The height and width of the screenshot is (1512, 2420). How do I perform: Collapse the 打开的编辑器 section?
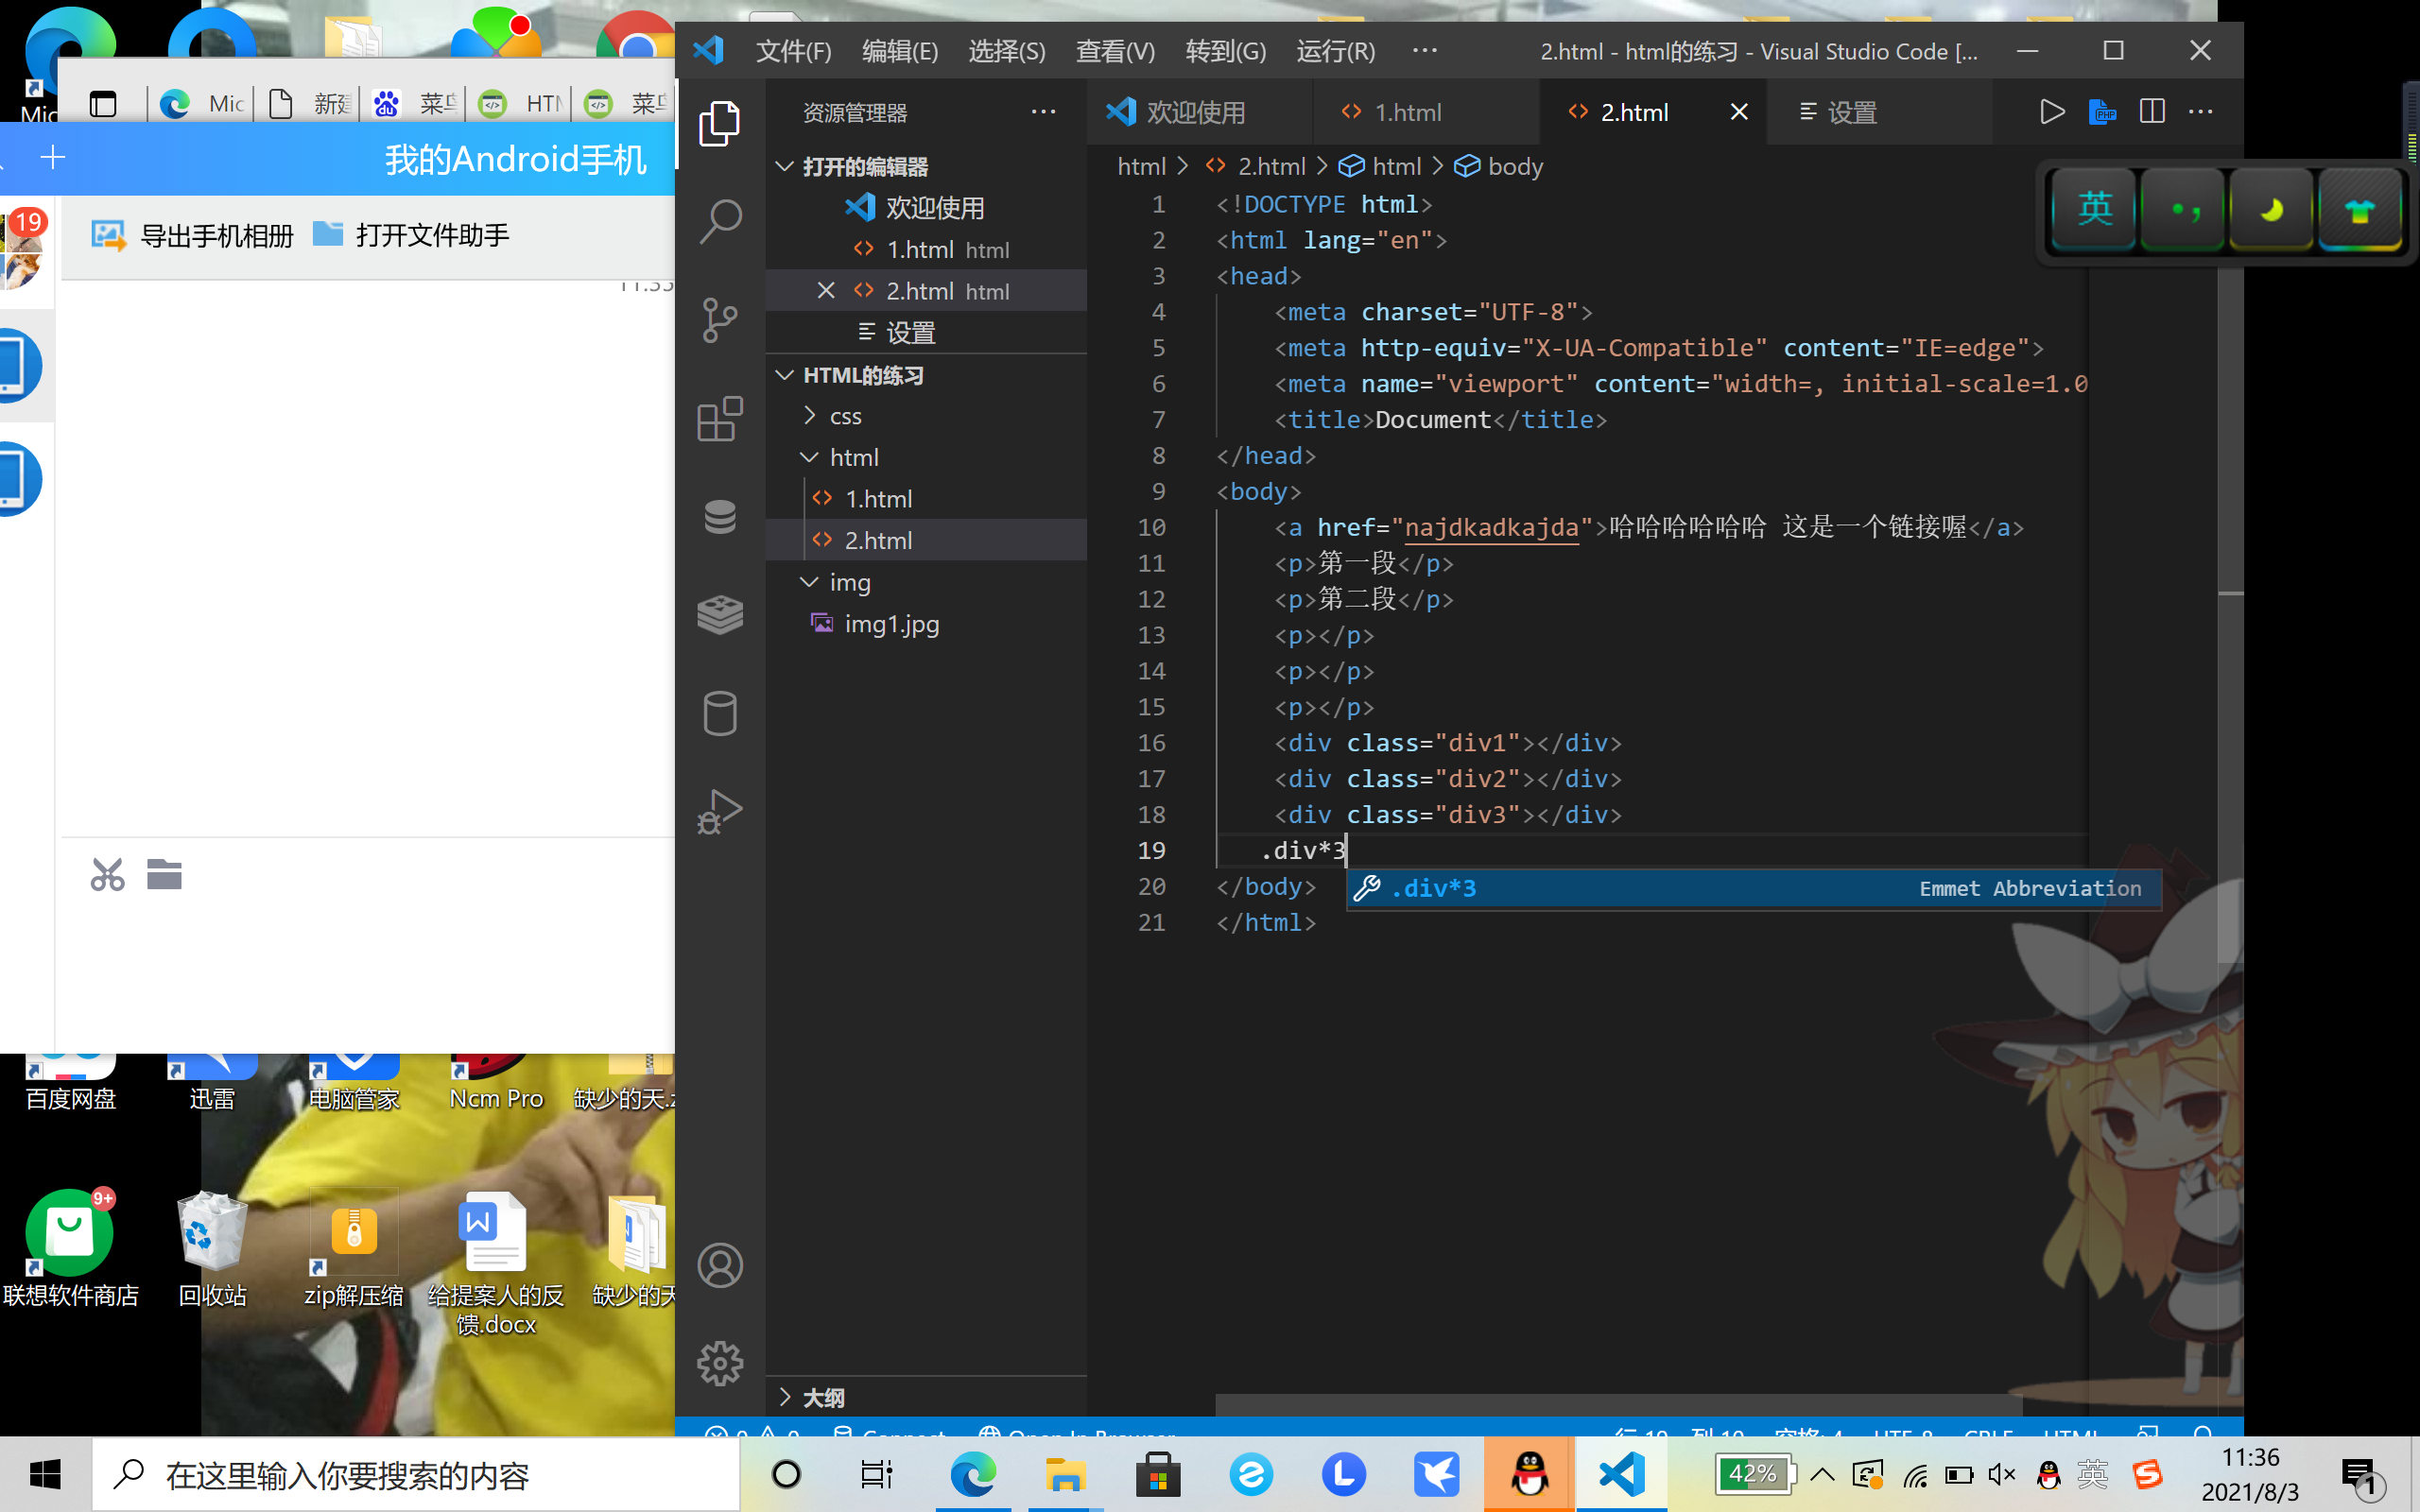(x=785, y=166)
